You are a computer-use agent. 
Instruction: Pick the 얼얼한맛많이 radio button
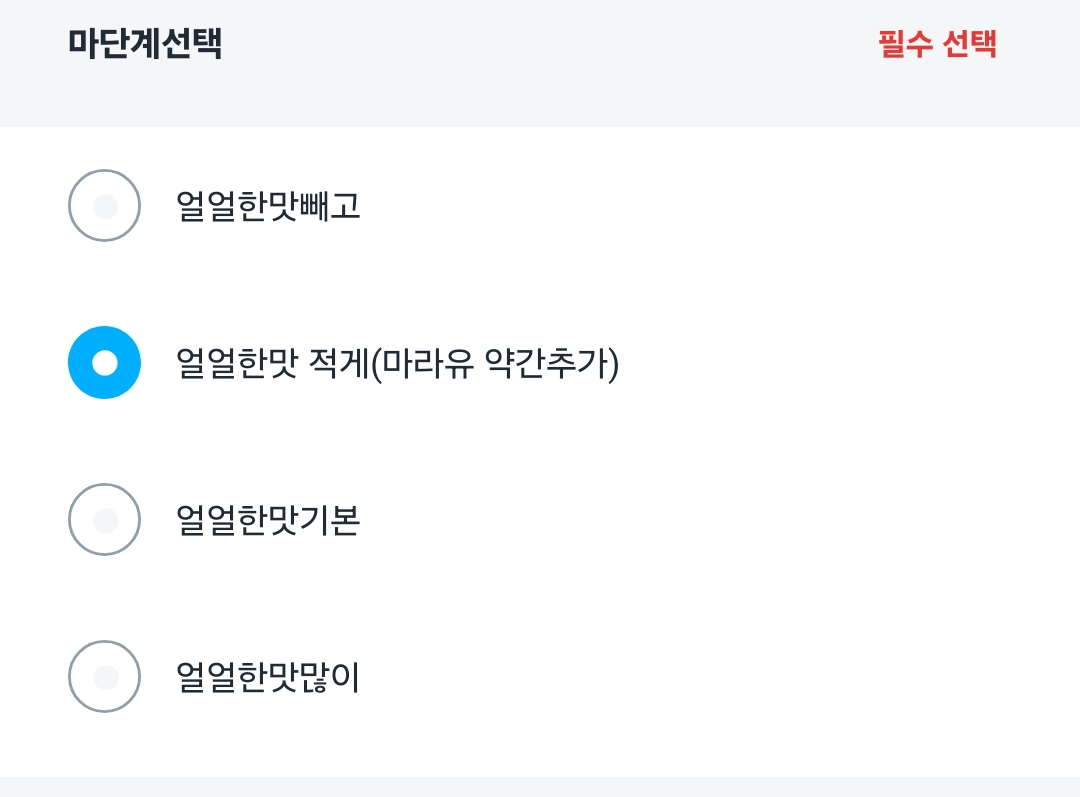point(104,676)
